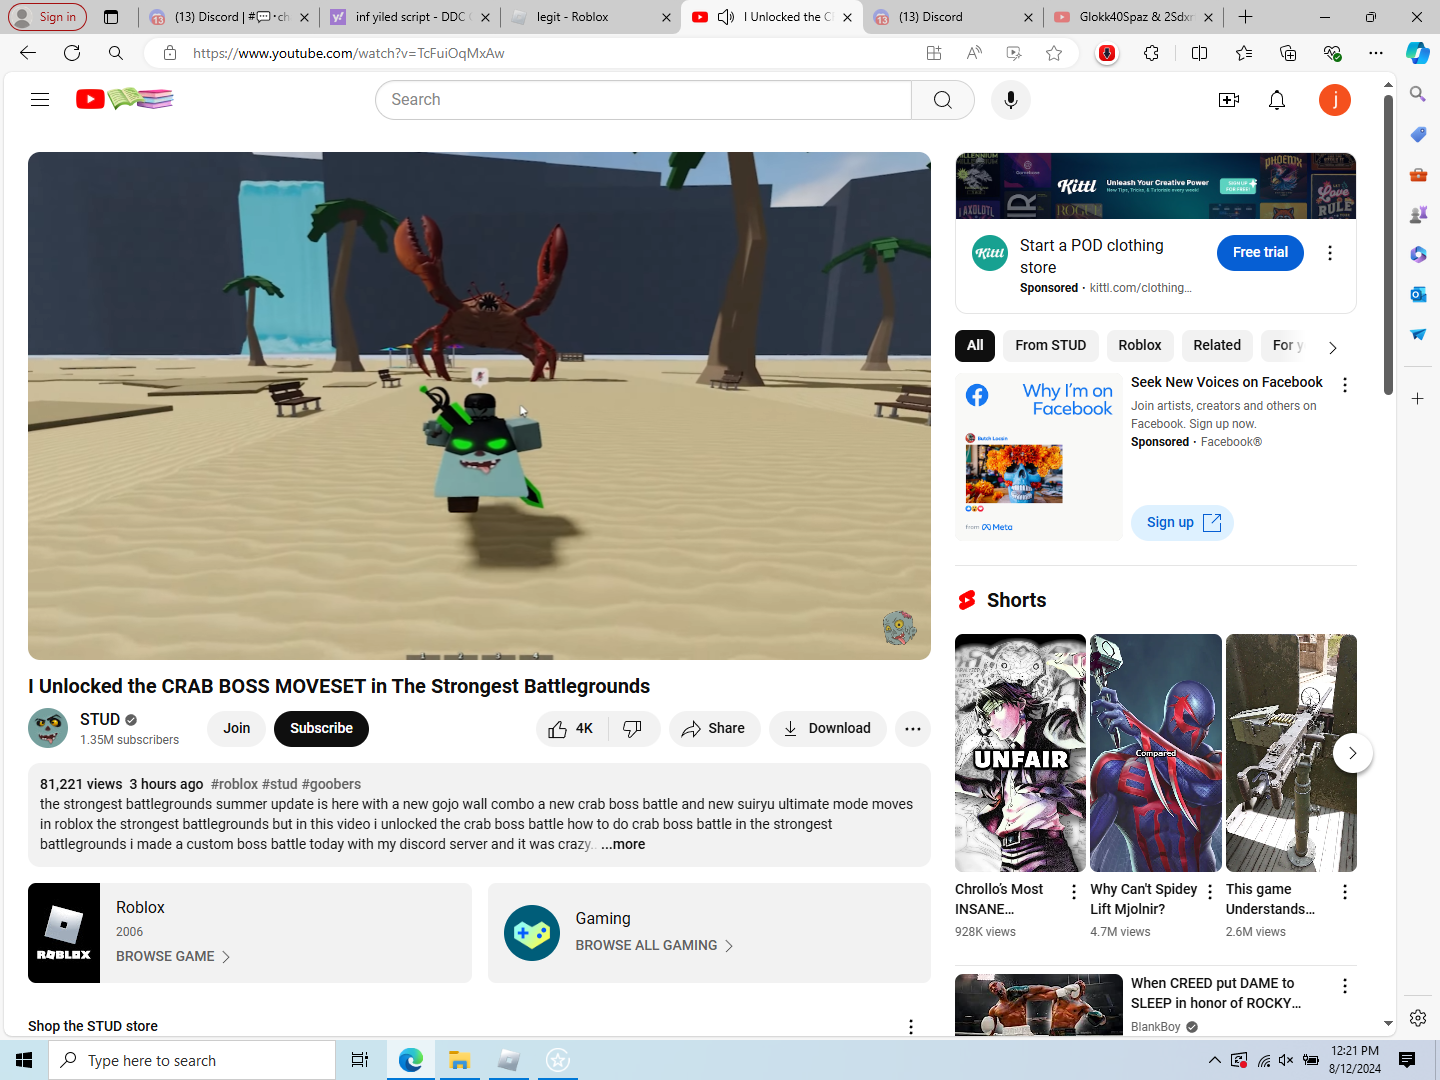This screenshot has height=1080, width=1440.
Task: Join the STUD channel membership
Action: 237,729
